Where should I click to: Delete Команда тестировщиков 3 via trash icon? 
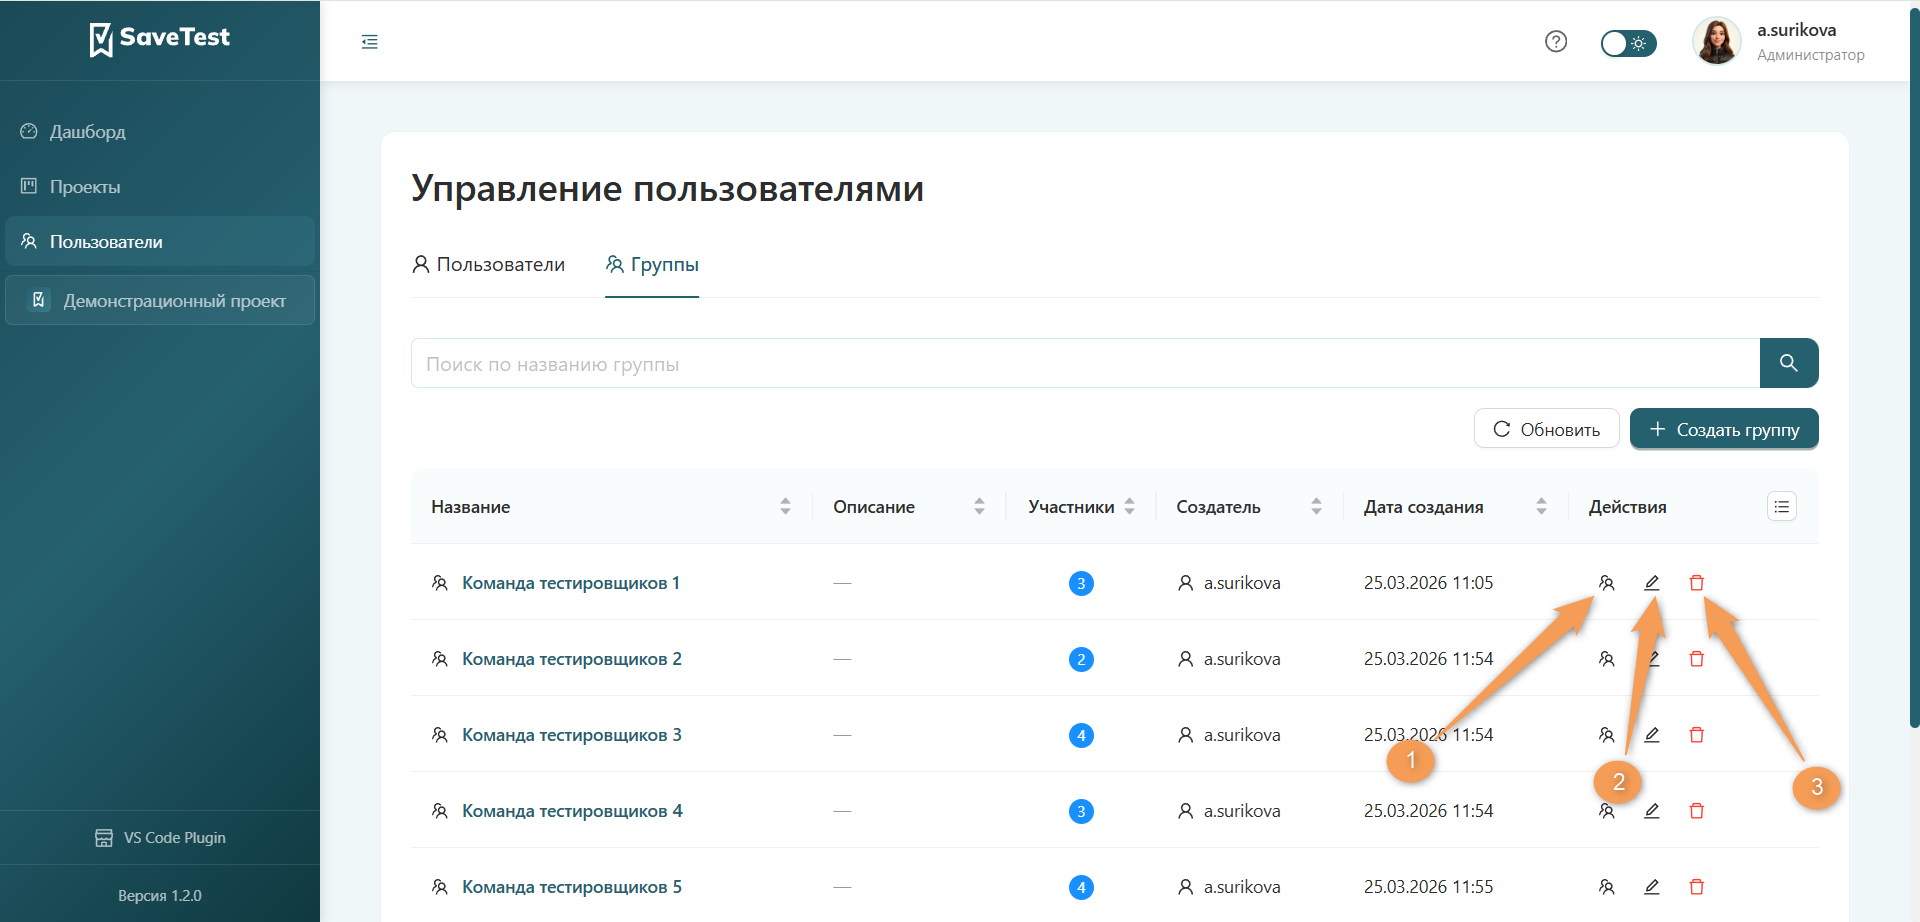(1697, 734)
